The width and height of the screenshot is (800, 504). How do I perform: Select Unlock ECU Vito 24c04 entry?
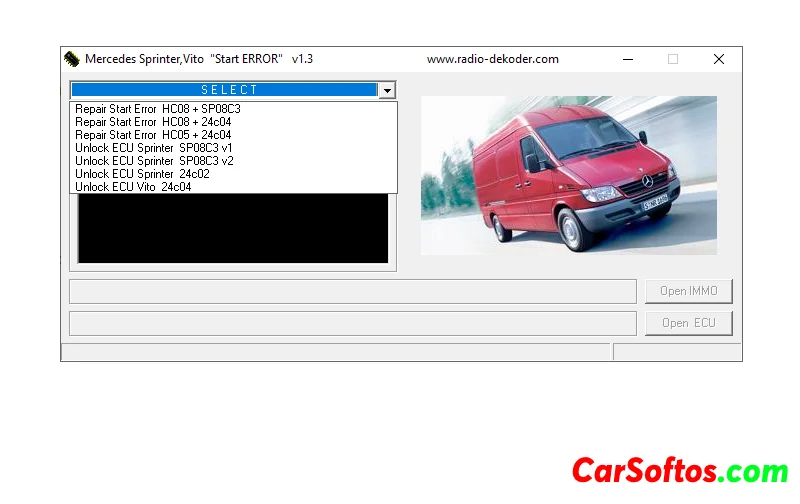(x=132, y=186)
